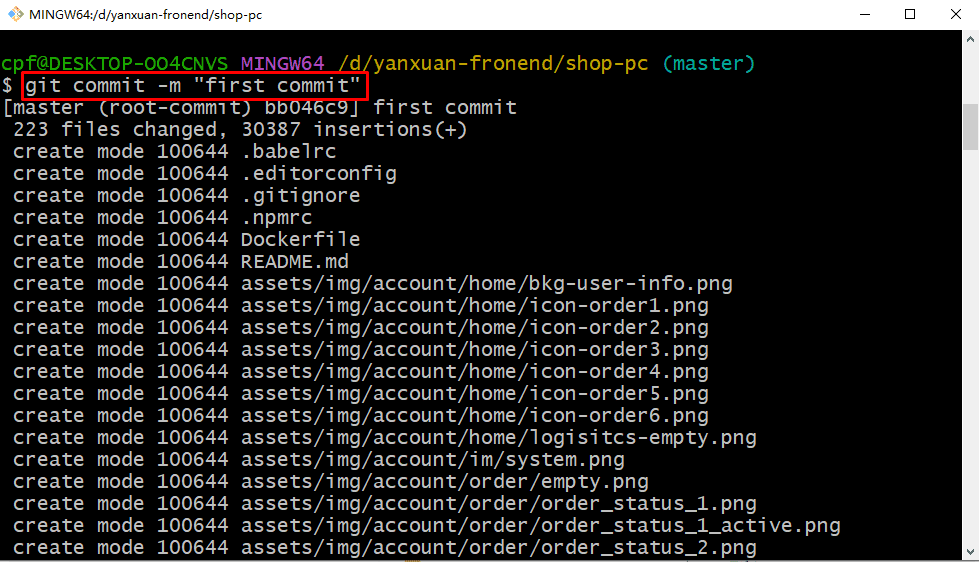The image size is (979, 562).
Task: Click the (master) branch label in prompt
Action: click(709, 64)
